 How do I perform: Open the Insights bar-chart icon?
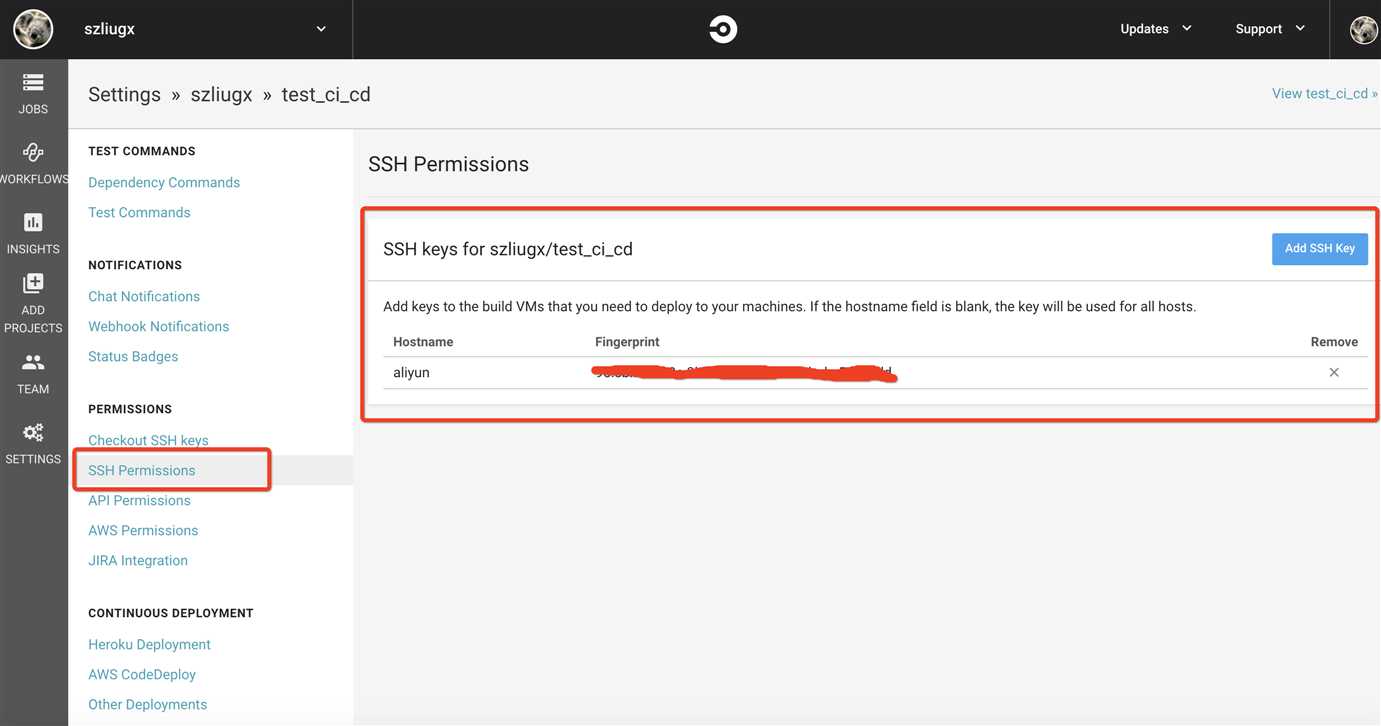(x=33, y=222)
